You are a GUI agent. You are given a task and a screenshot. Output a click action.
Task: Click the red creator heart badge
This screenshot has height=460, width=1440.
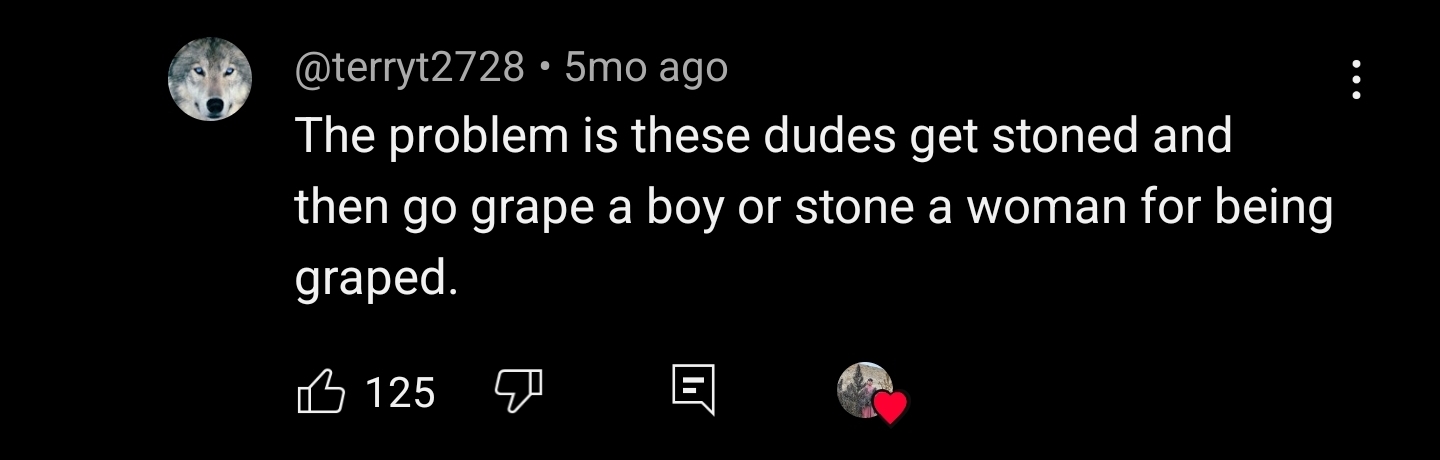pos(889,406)
